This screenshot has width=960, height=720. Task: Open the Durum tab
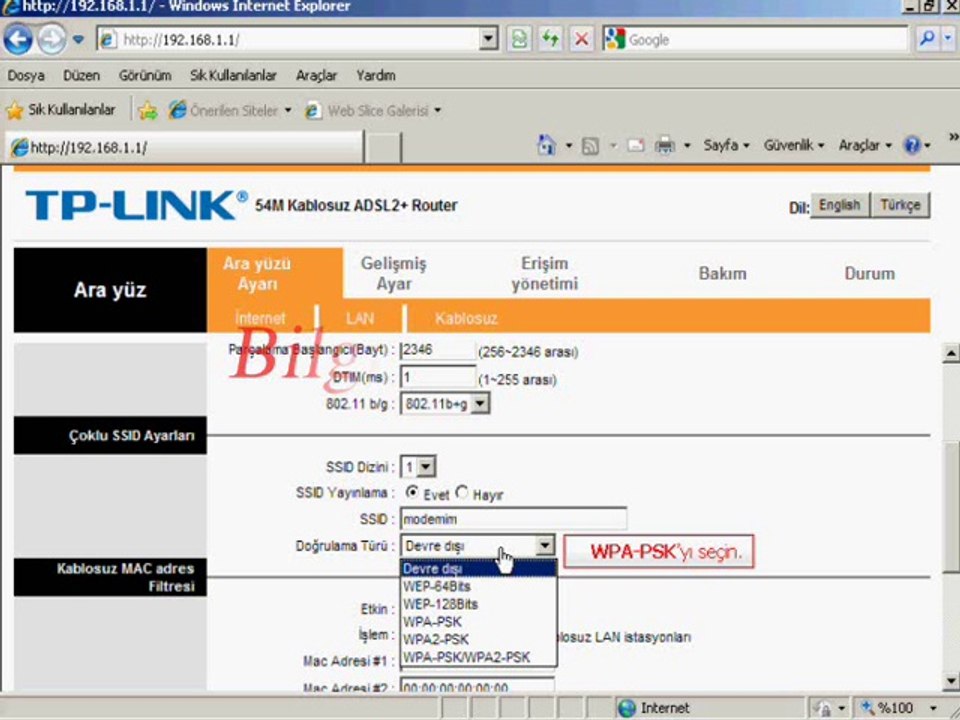(x=869, y=273)
